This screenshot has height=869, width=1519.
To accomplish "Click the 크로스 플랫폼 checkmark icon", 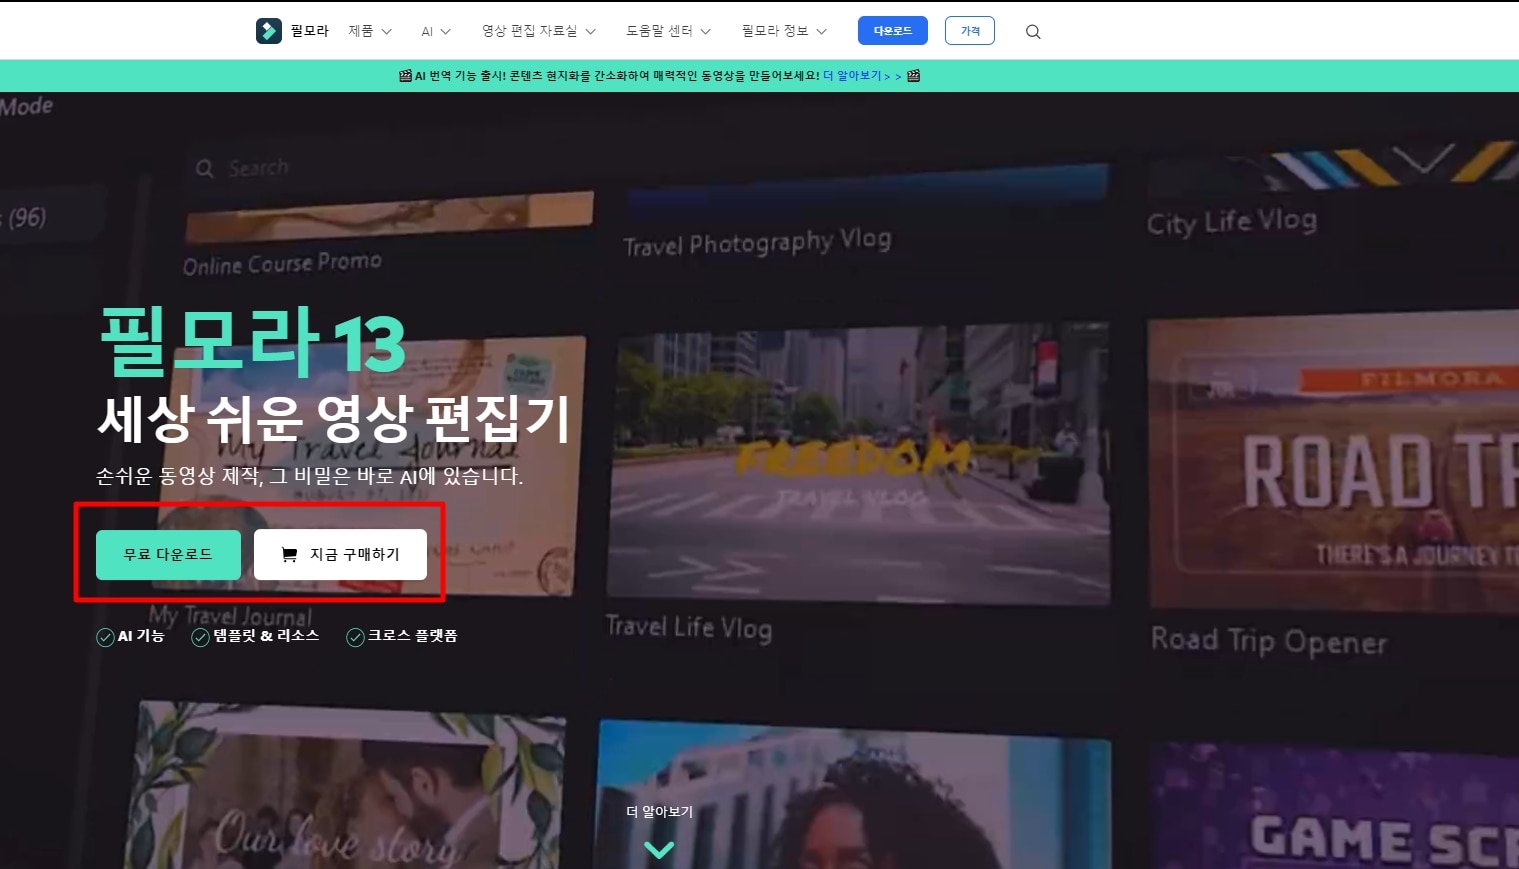I will (355, 637).
